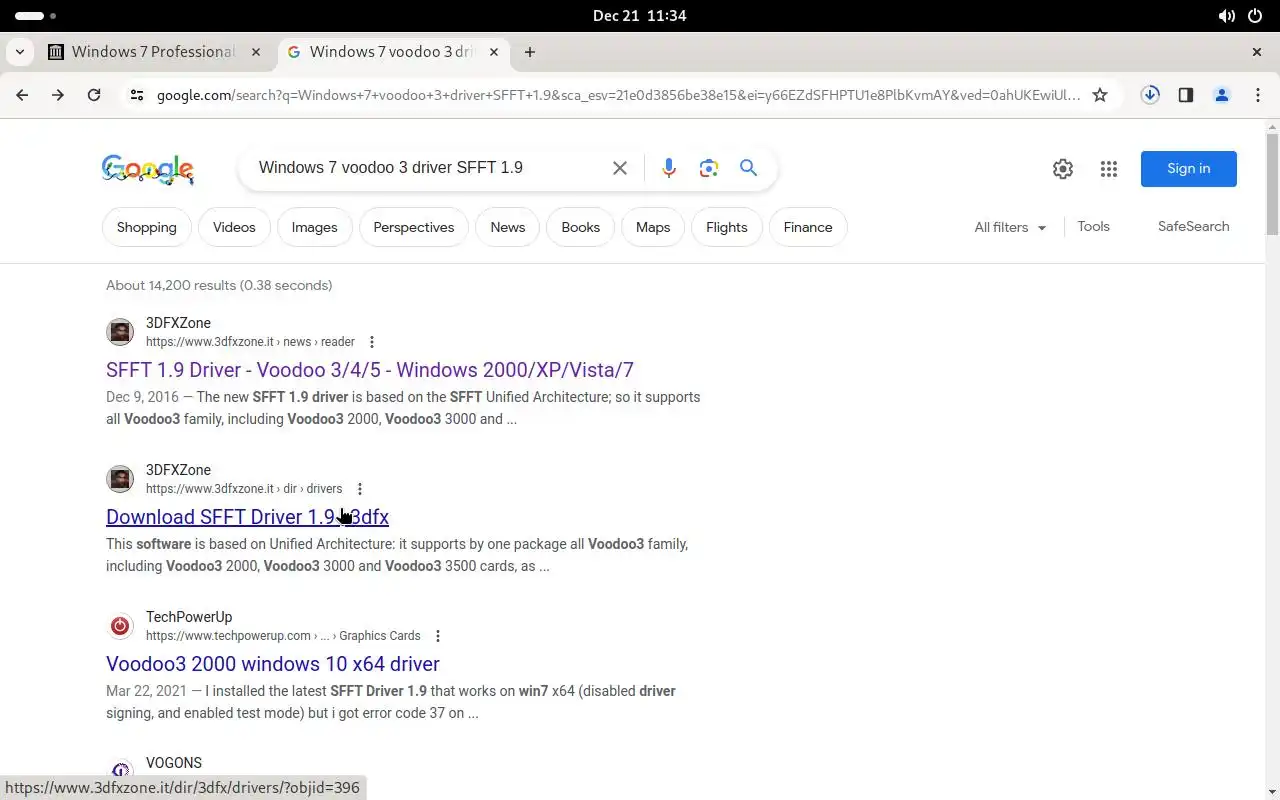Screen dimensions: 1280x800
Task: Open options for 3DFXZone drivers result
Action: coord(360,489)
